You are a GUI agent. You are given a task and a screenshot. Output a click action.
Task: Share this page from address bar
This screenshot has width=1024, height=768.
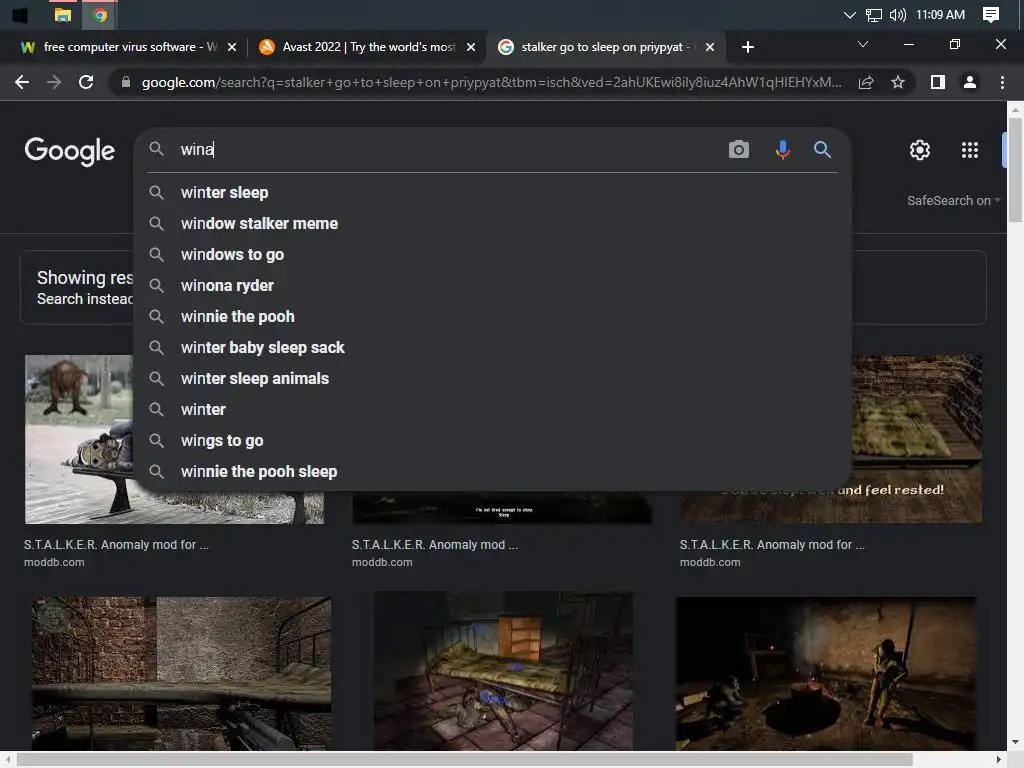866,82
